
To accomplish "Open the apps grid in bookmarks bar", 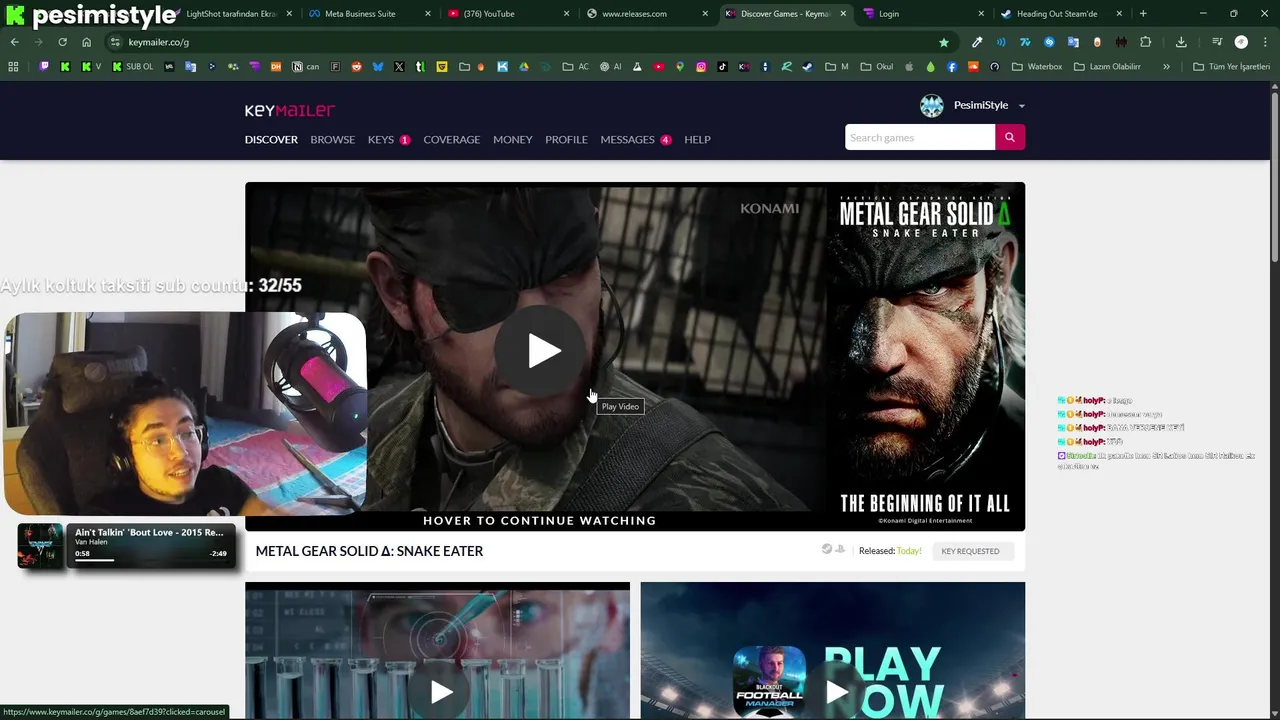I will [13, 67].
